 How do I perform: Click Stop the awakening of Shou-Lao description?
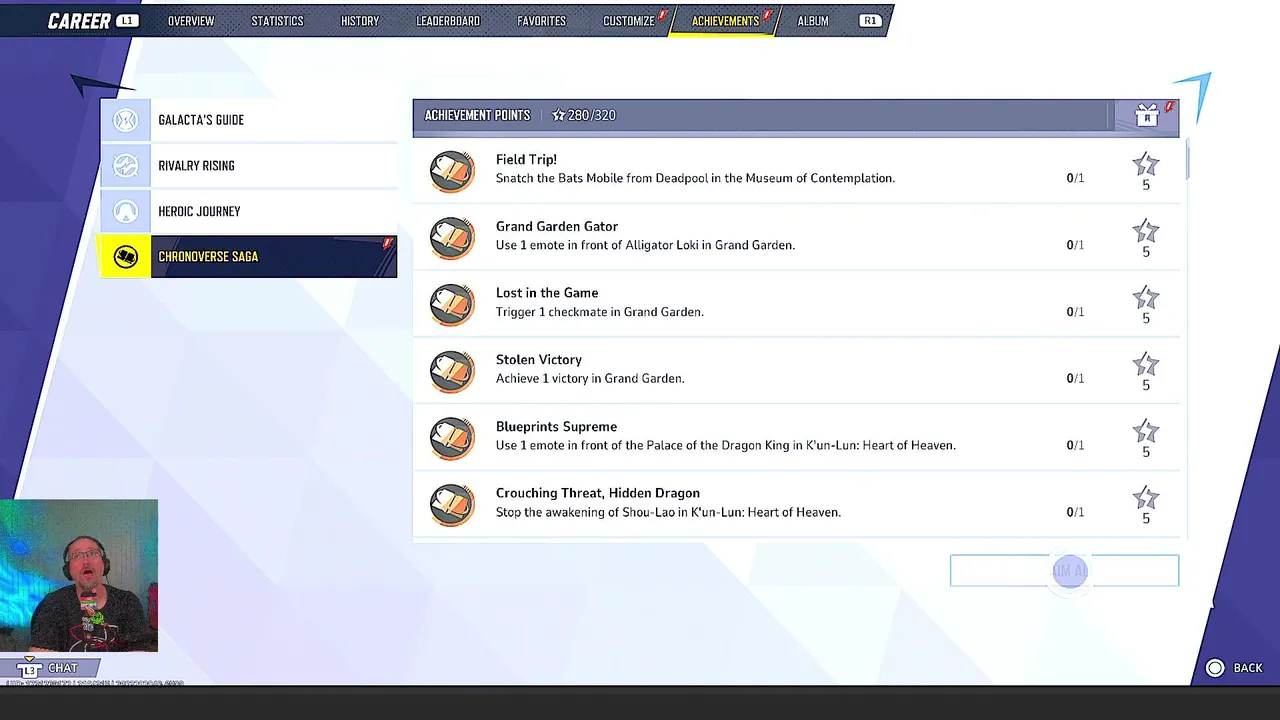(668, 512)
